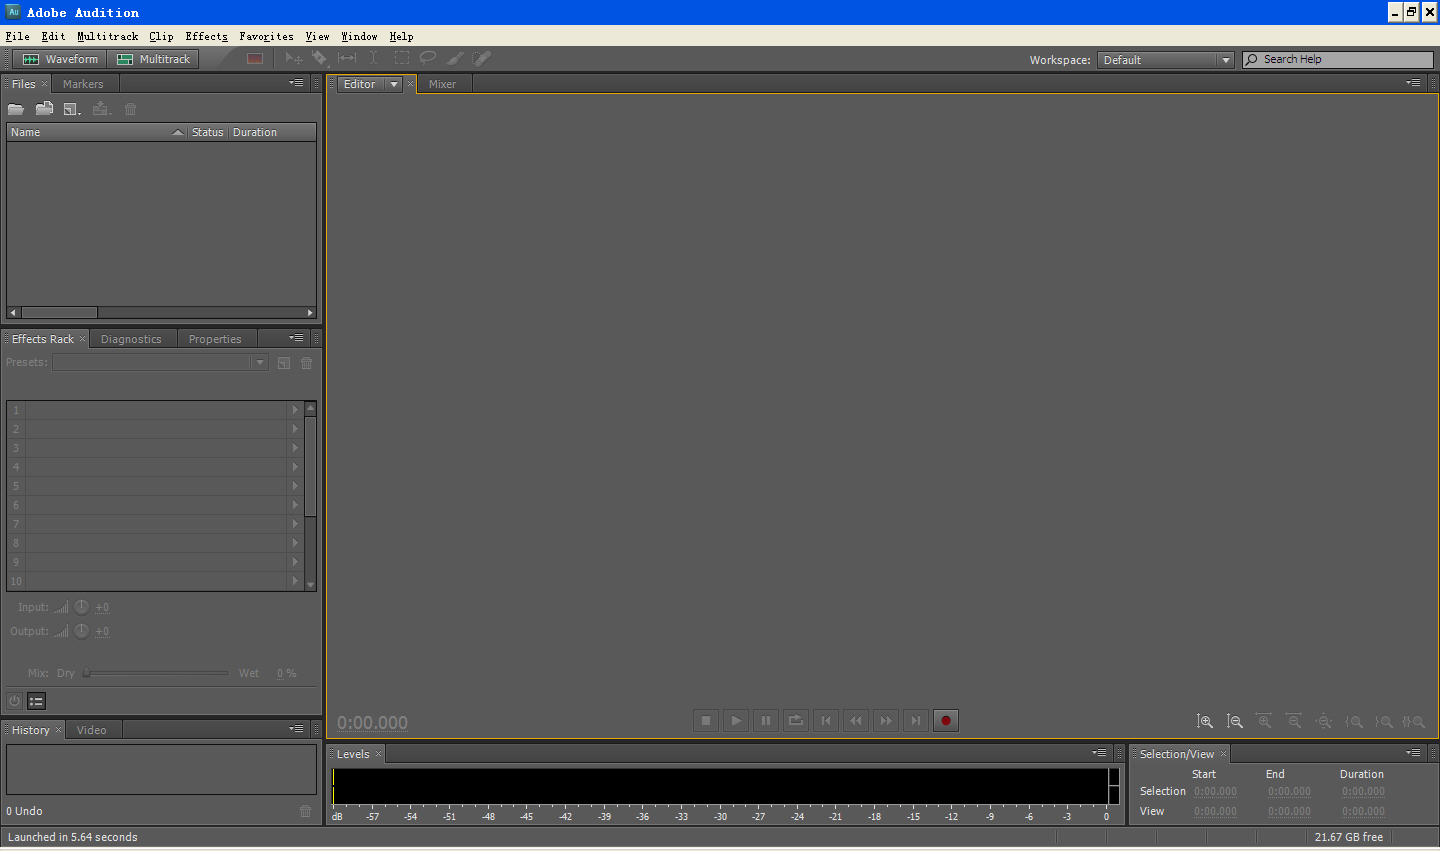Switch to the Mixer tab
Screen dimensions: 1448x855
tap(442, 84)
